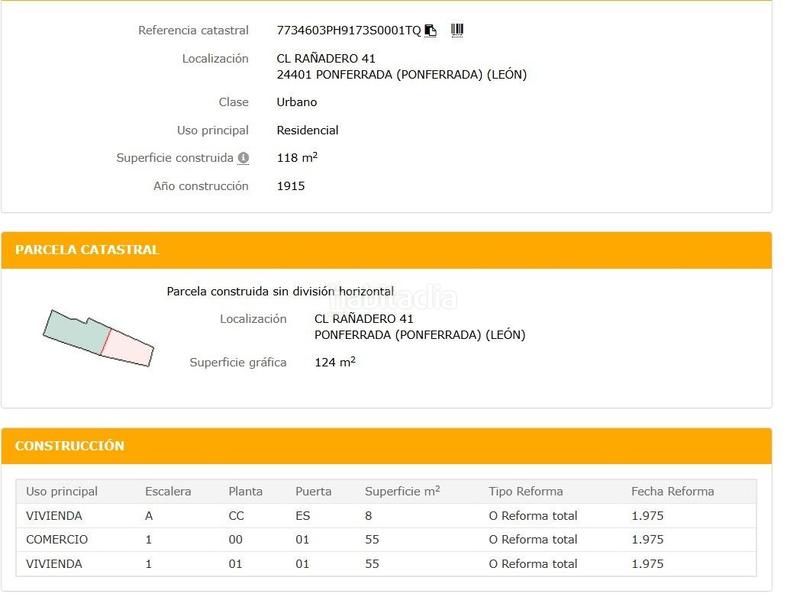Copy the cadastral reference number
The width and height of the screenshot is (787, 600).
click(x=431, y=31)
